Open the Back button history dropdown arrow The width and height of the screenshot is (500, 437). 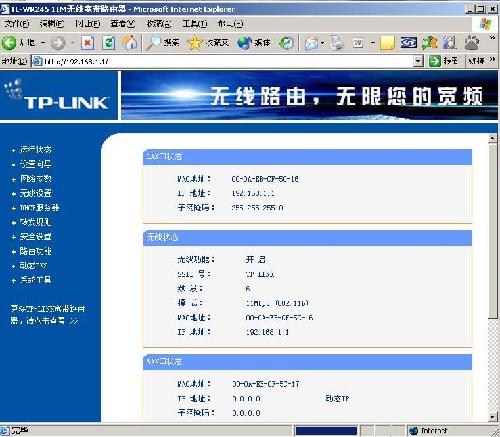tap(43, 43)
